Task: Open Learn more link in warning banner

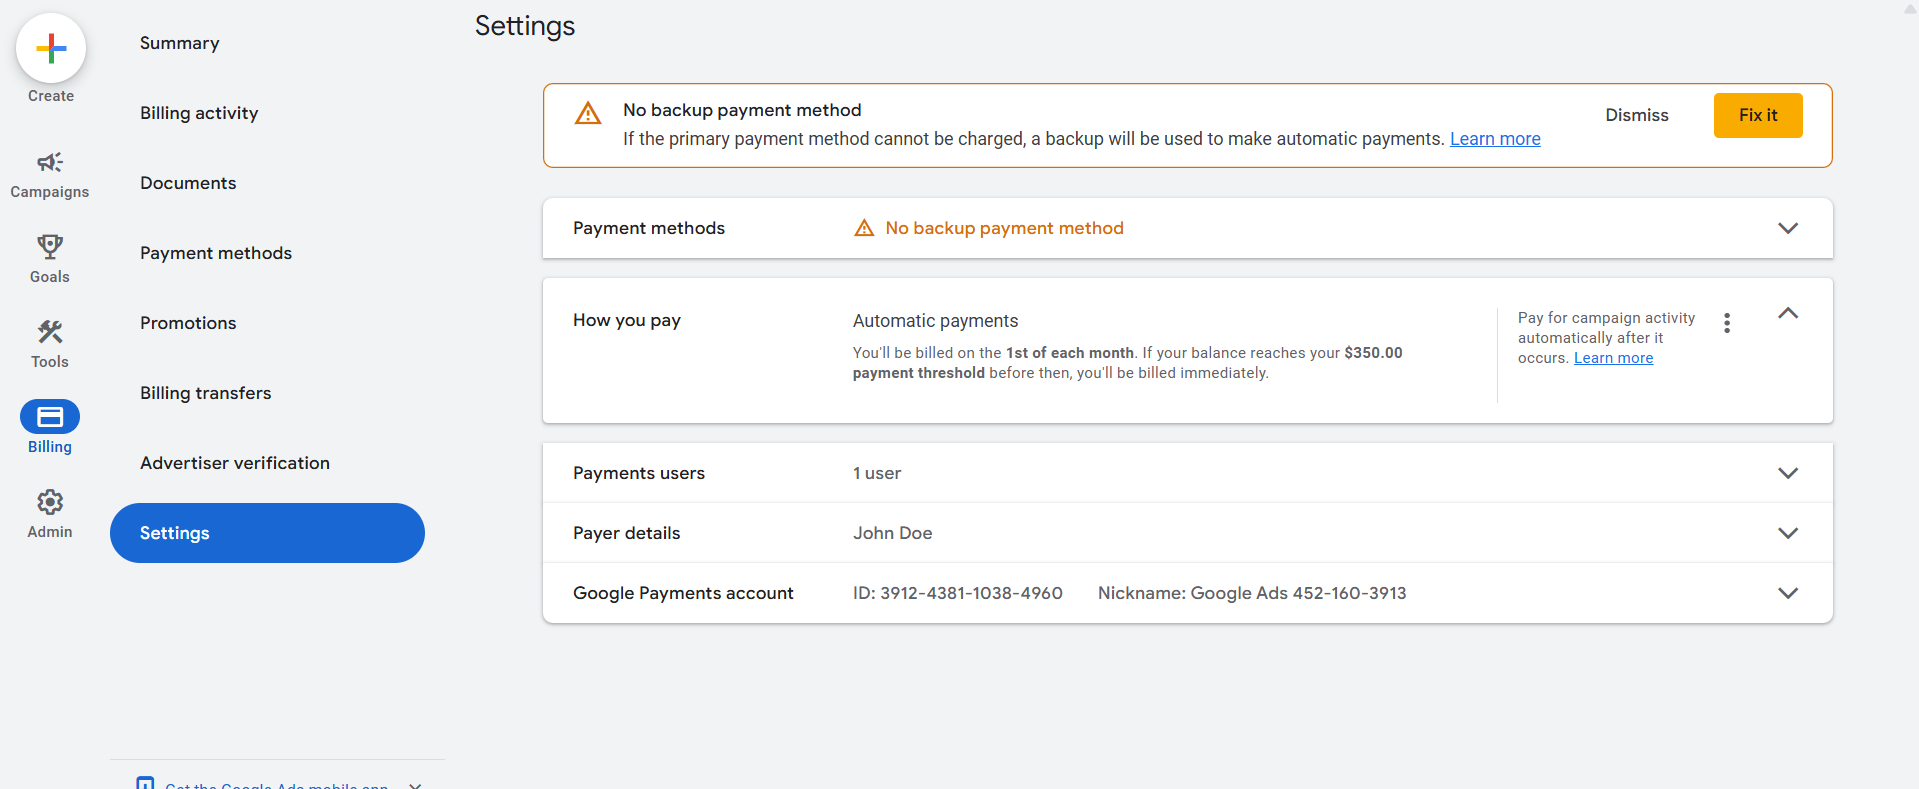Action: [1495, 139]
